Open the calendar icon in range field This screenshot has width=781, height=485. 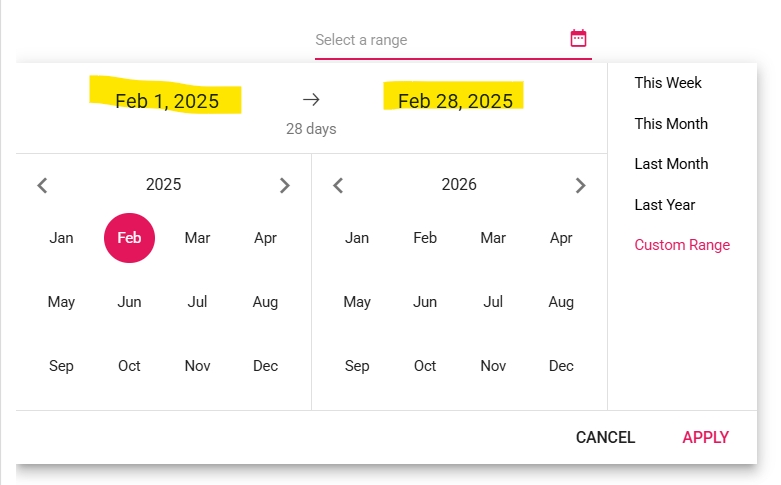(578, 39)
